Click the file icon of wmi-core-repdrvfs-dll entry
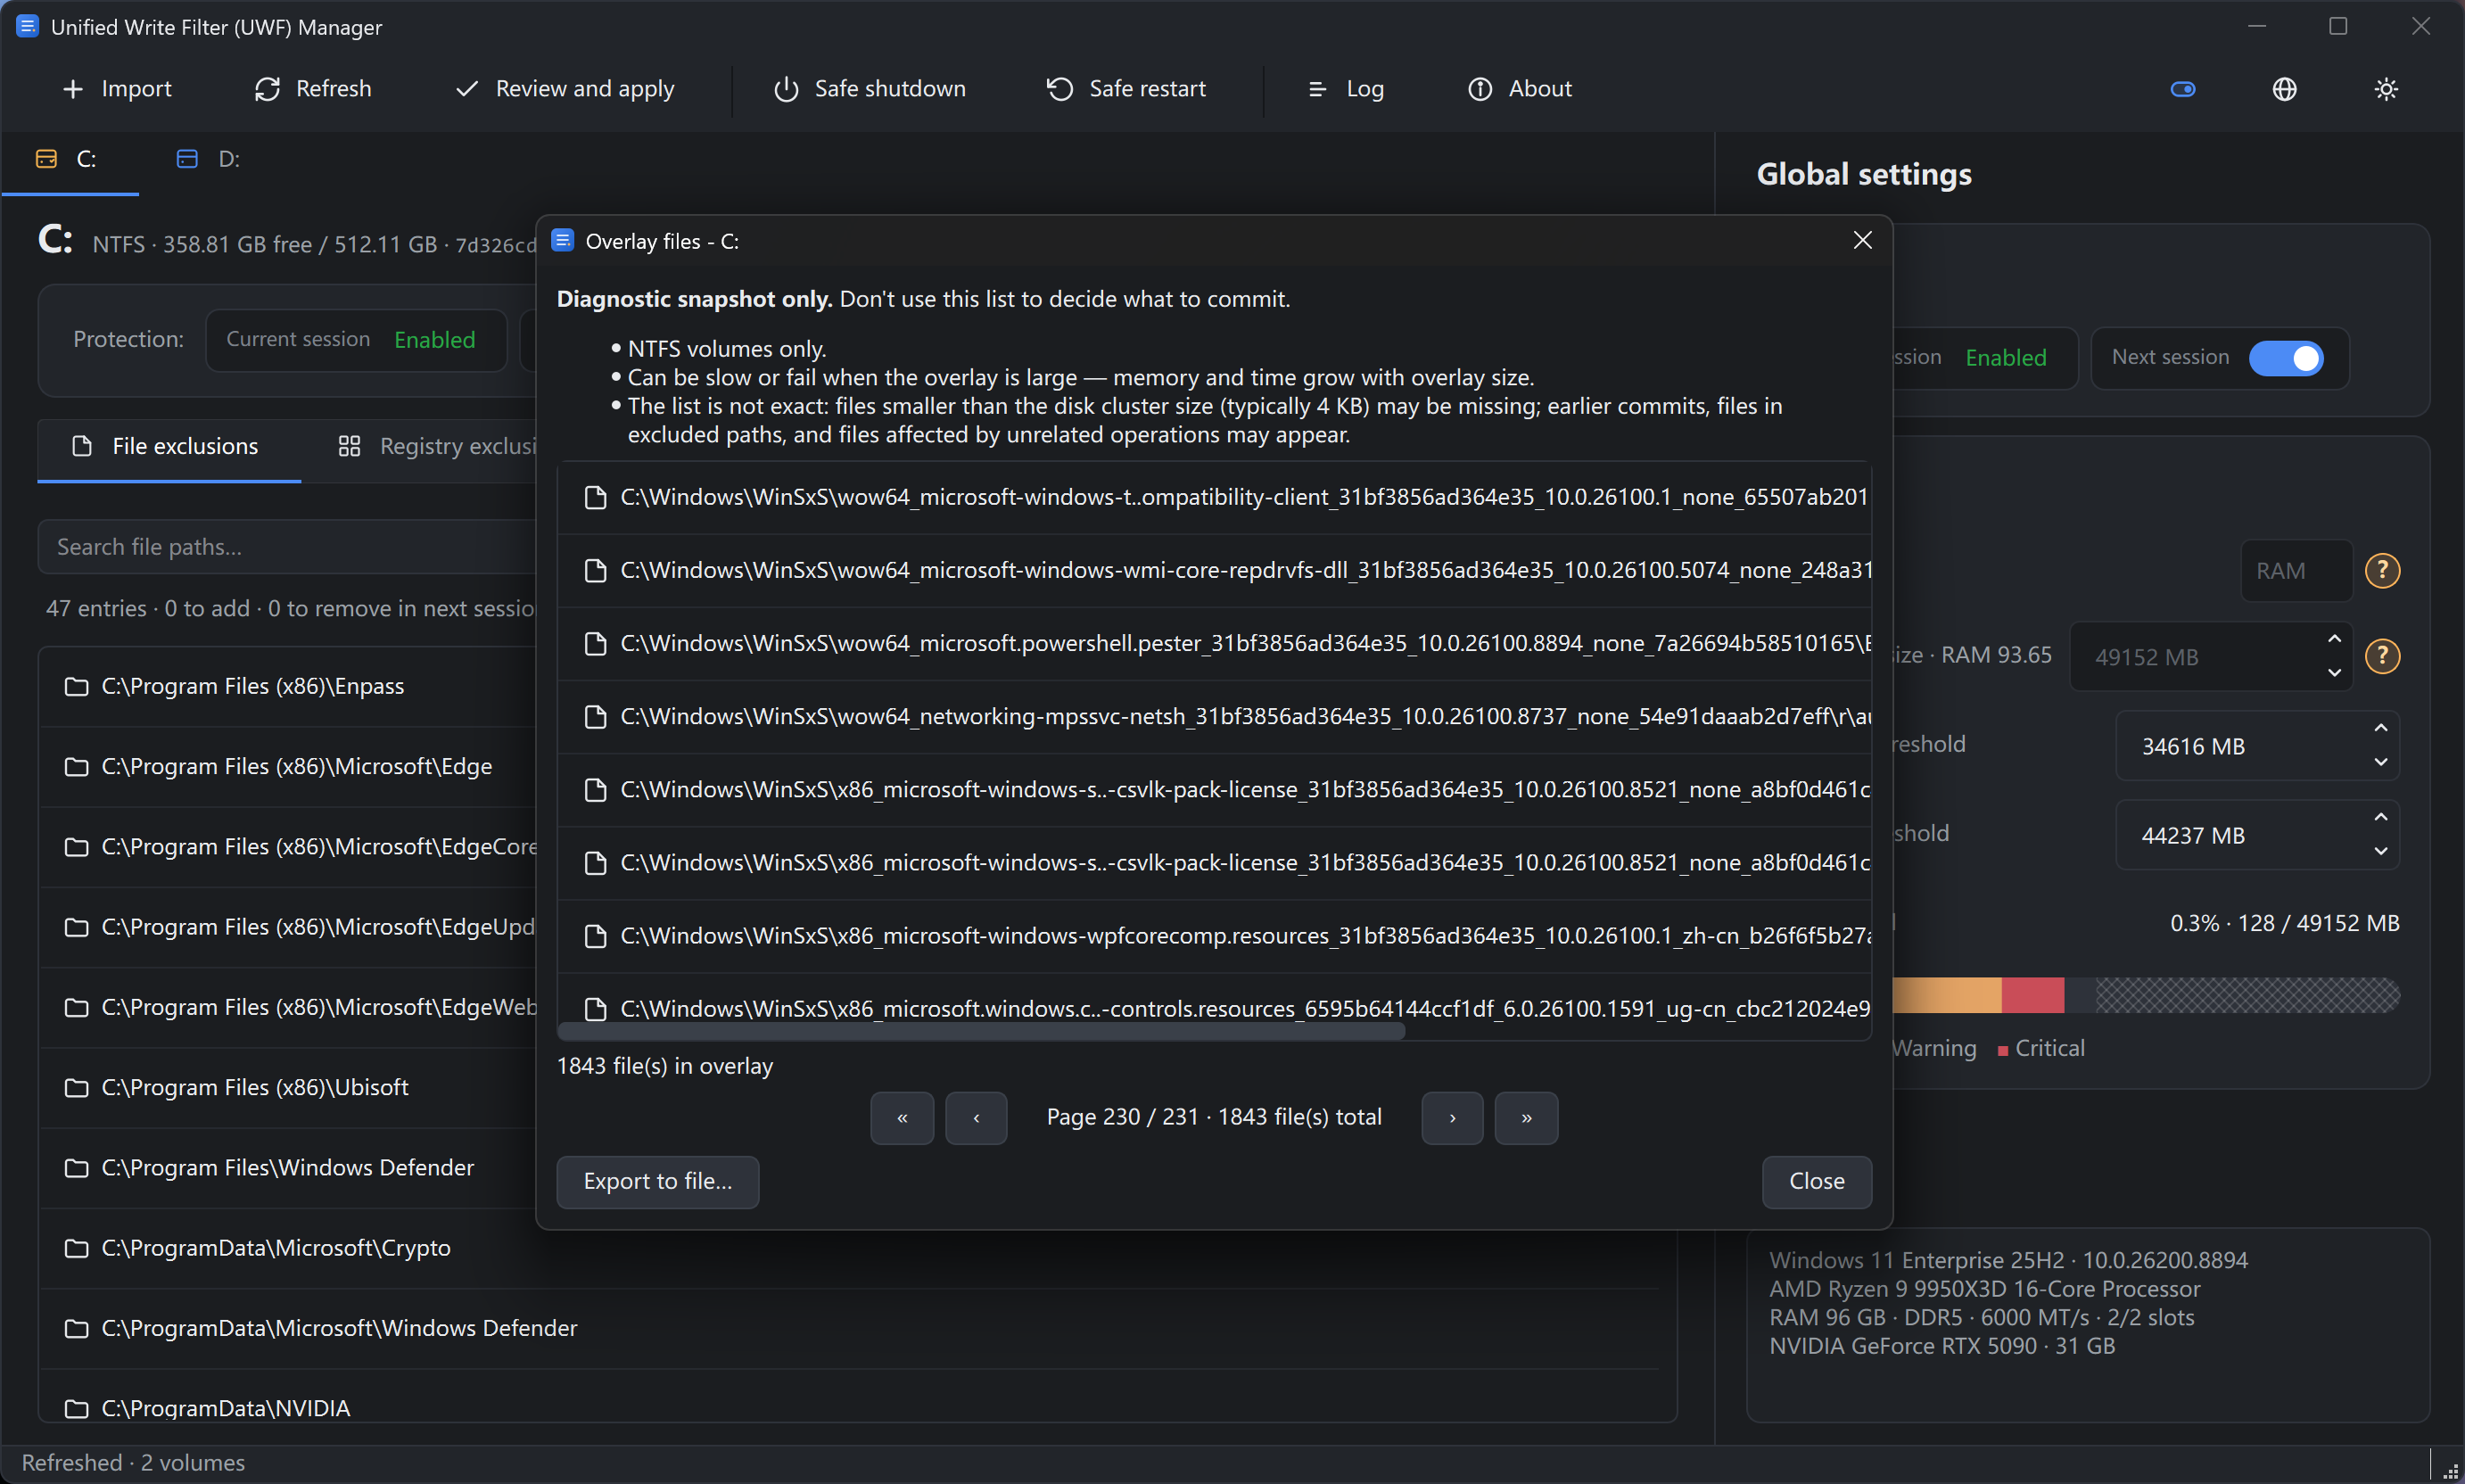This screenshot has width=2465, height=1484. pos(595,570)
